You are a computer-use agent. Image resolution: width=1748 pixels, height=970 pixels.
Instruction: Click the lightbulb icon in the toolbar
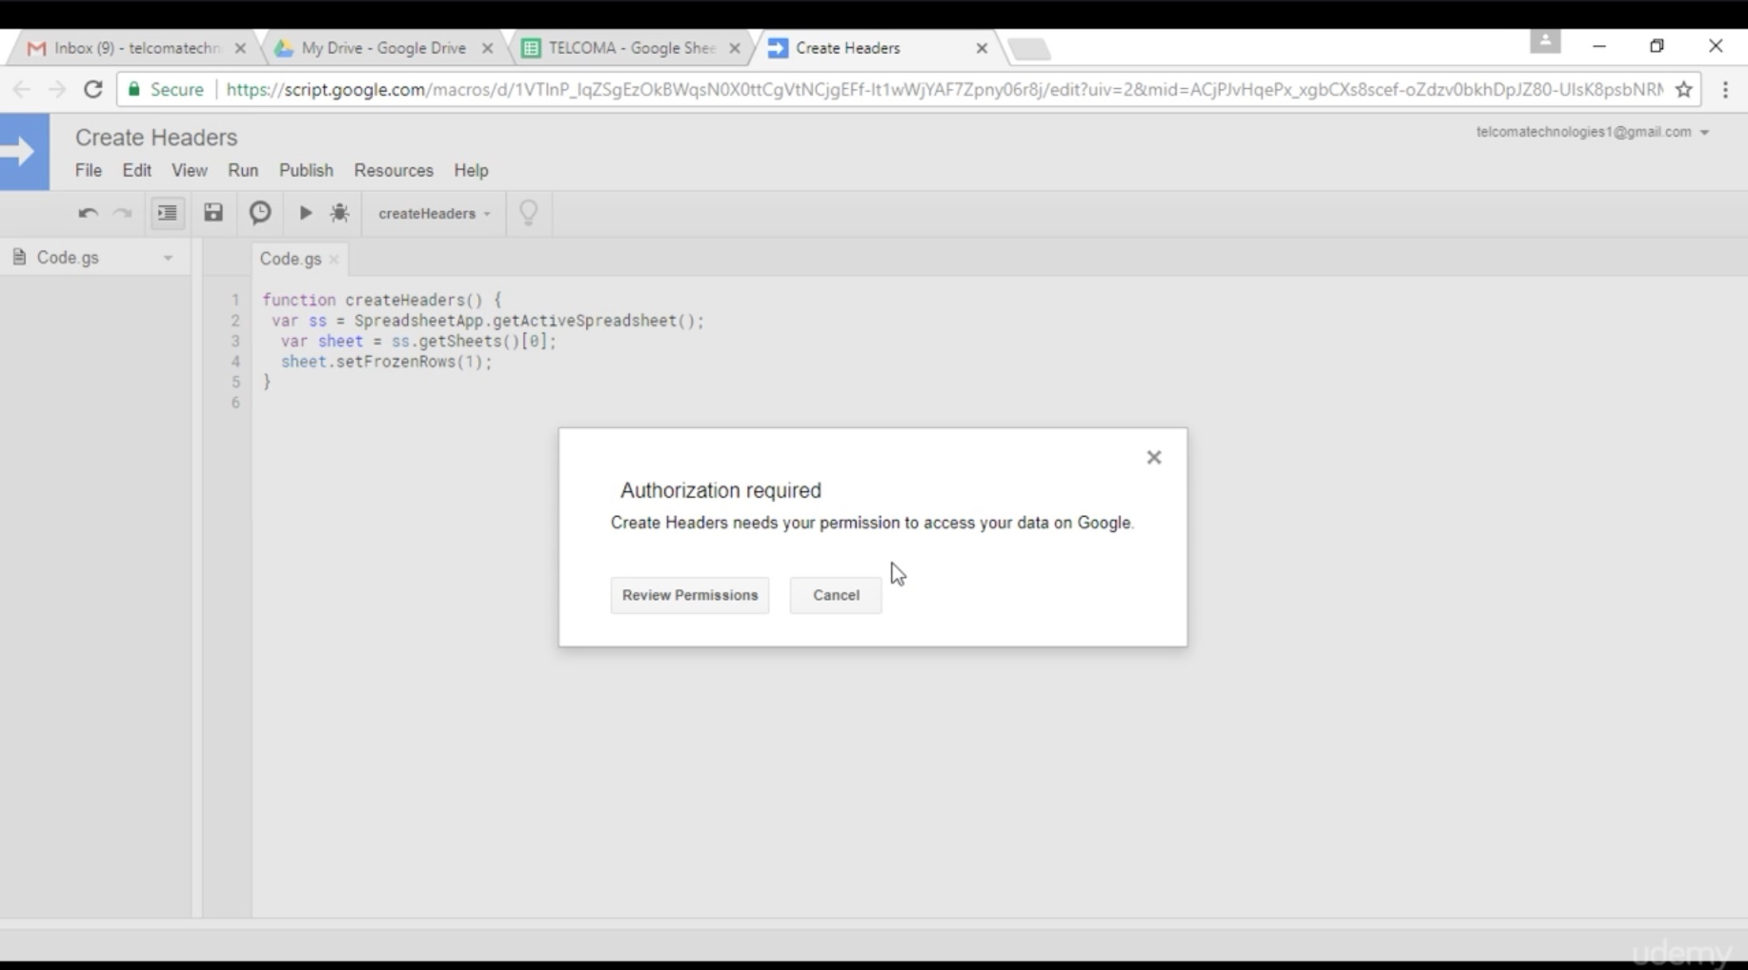(528, 213)
